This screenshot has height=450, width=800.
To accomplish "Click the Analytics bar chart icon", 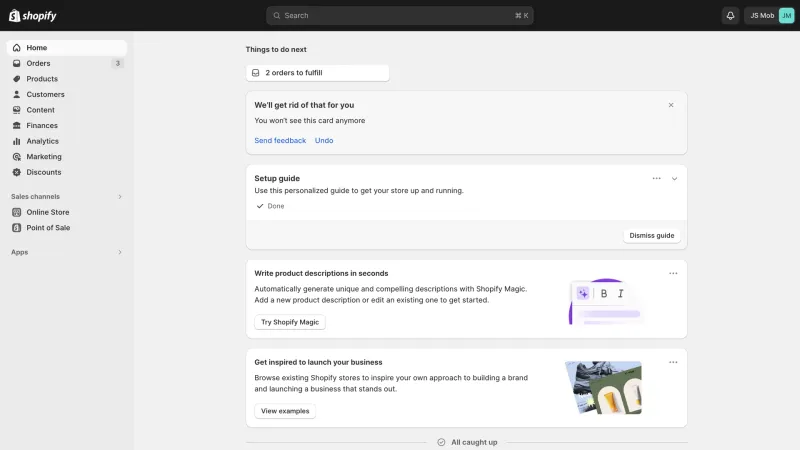I will tap(17, 141).
